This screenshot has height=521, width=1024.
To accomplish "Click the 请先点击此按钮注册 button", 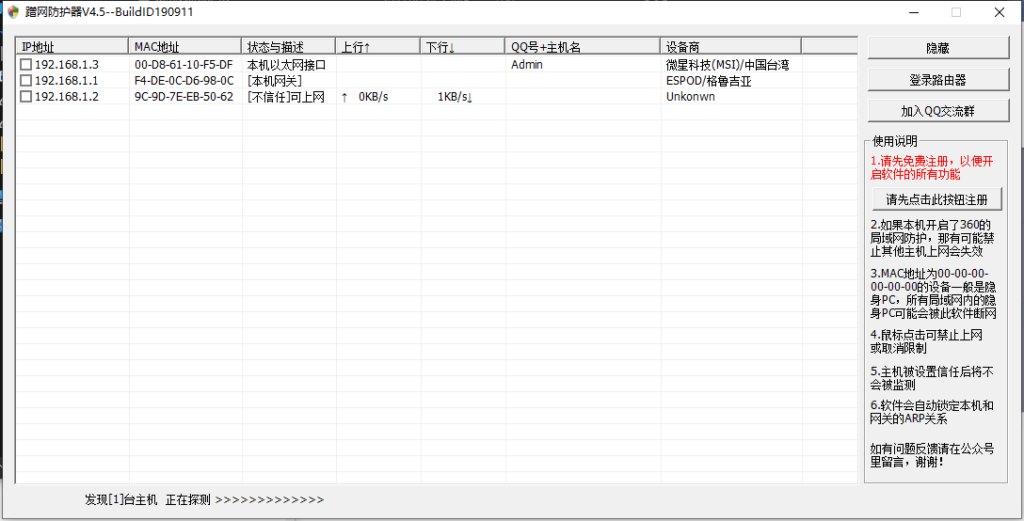I will pos(936,199).
